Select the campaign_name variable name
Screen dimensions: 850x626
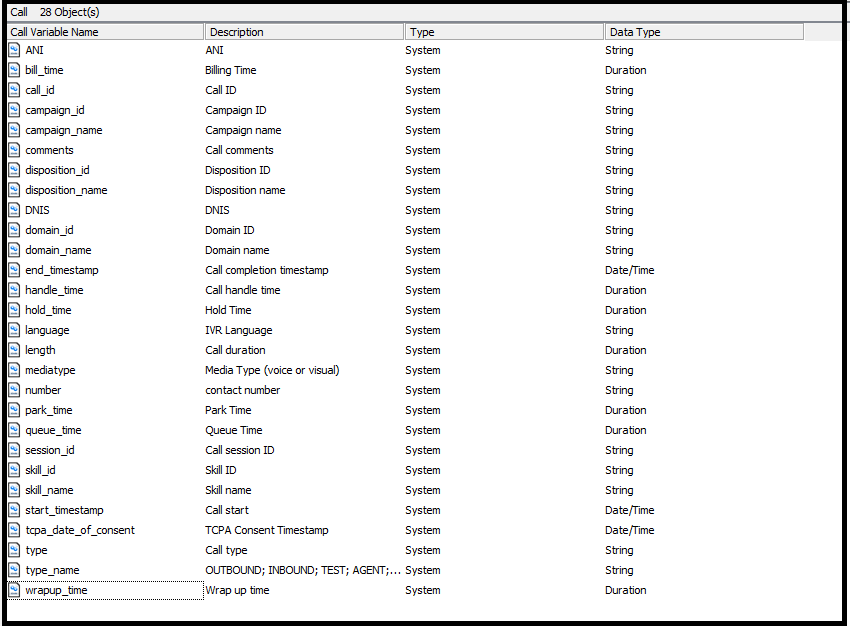point(63,131)
